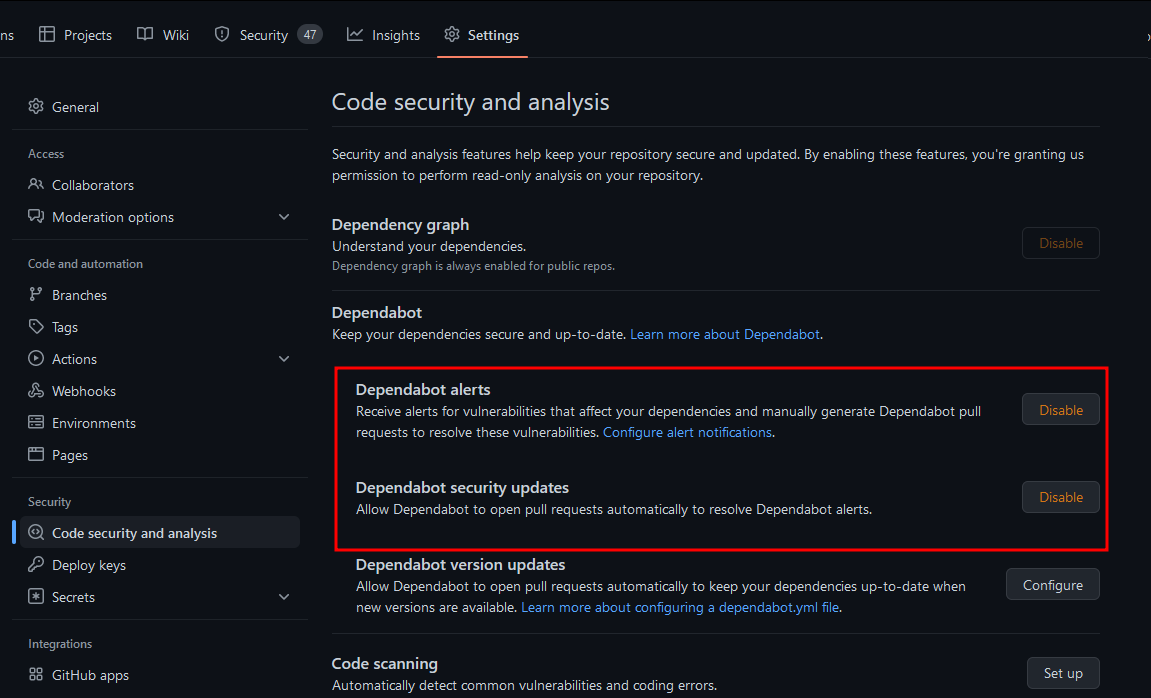Viewport: 1151px width, 698px height.
Task: Expand the Actions submenu chevron
Action: point(284,359)
